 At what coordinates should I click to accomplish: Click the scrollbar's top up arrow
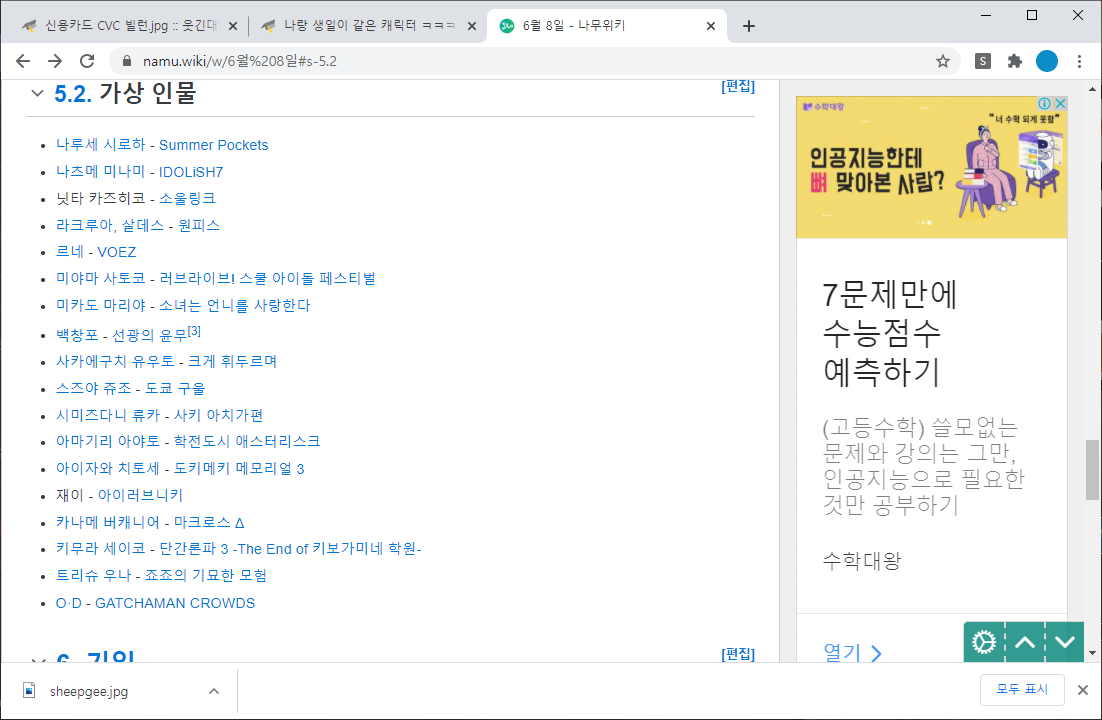[x=1092, y=89]
